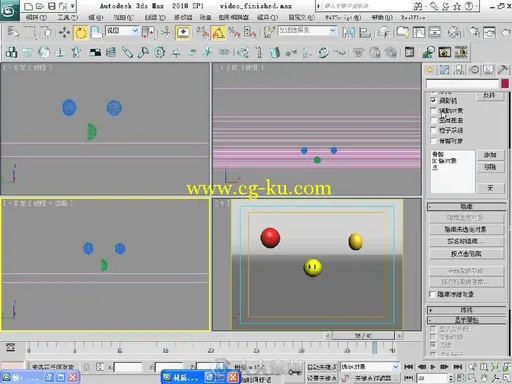Click the Help question mark icon

(469, 6)
